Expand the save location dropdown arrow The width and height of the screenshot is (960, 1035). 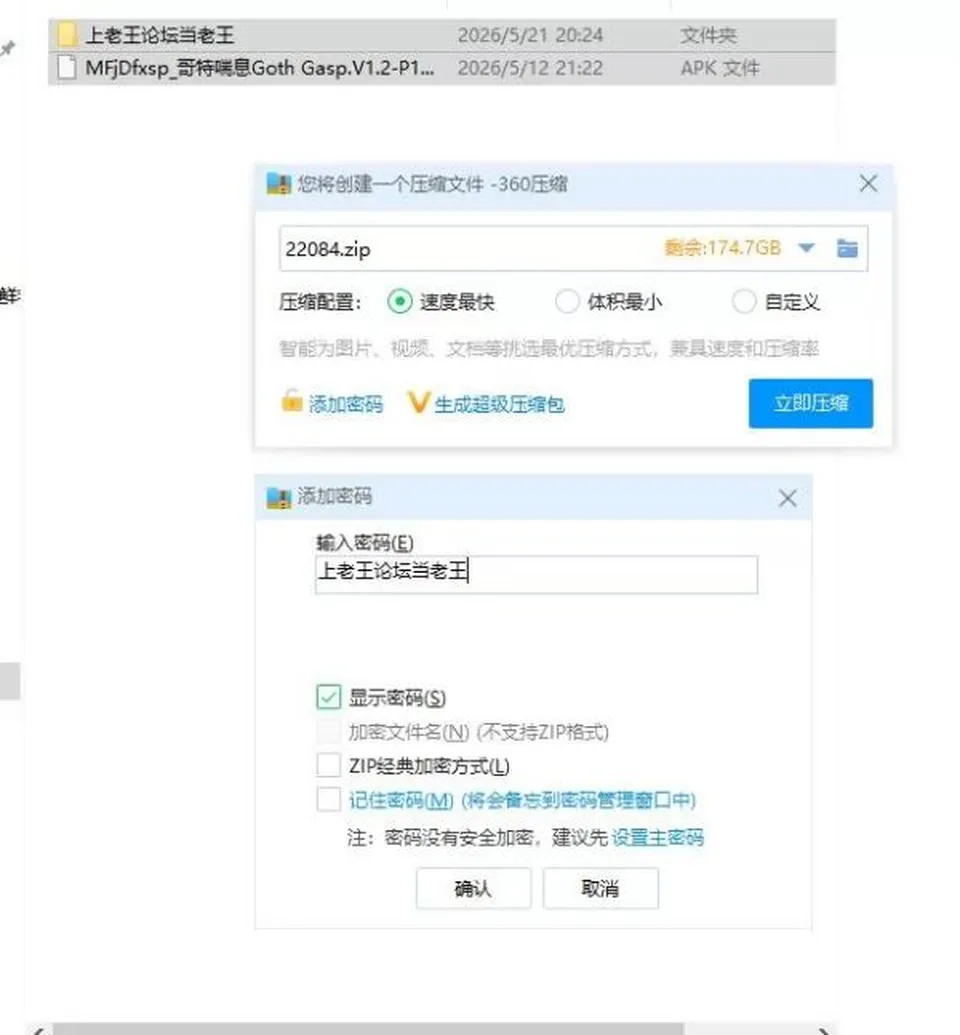[x=806, y=248]
